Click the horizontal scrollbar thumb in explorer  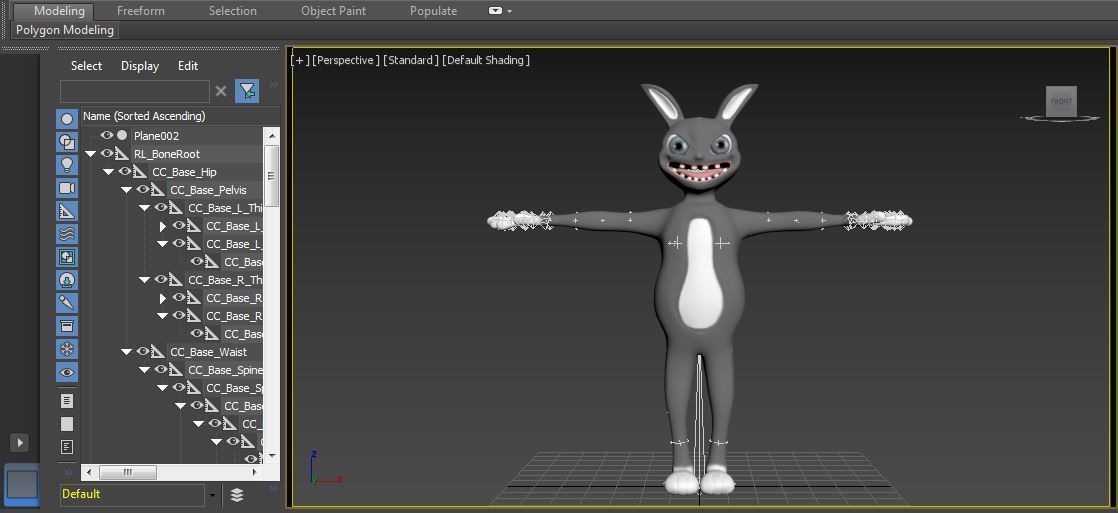tap(128, 472)
